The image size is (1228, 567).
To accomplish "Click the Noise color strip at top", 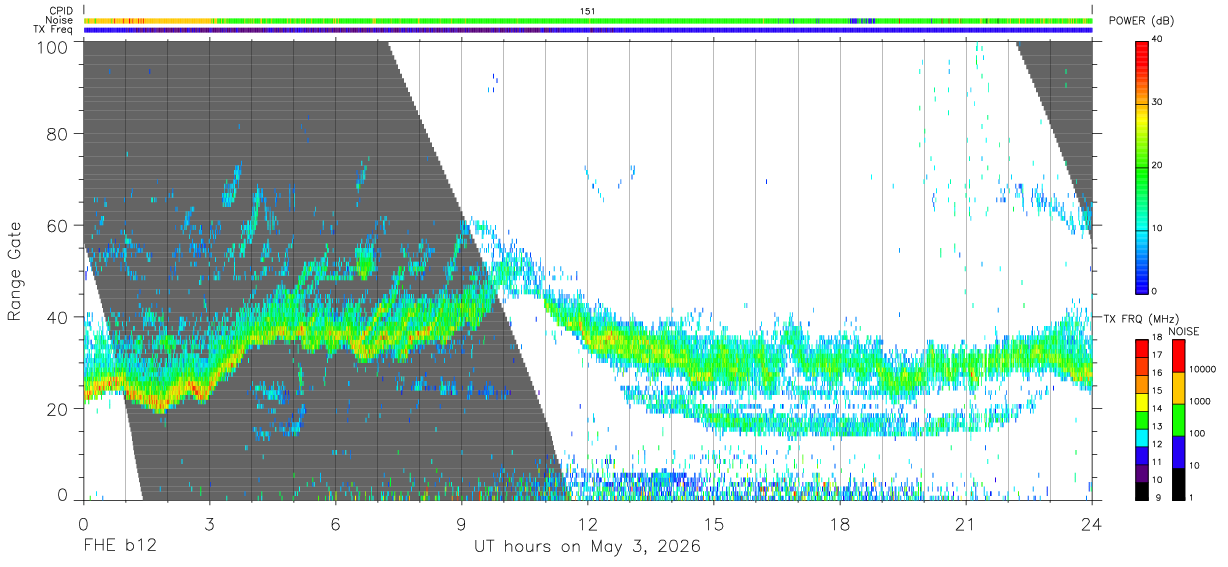I will pos(588,20).
